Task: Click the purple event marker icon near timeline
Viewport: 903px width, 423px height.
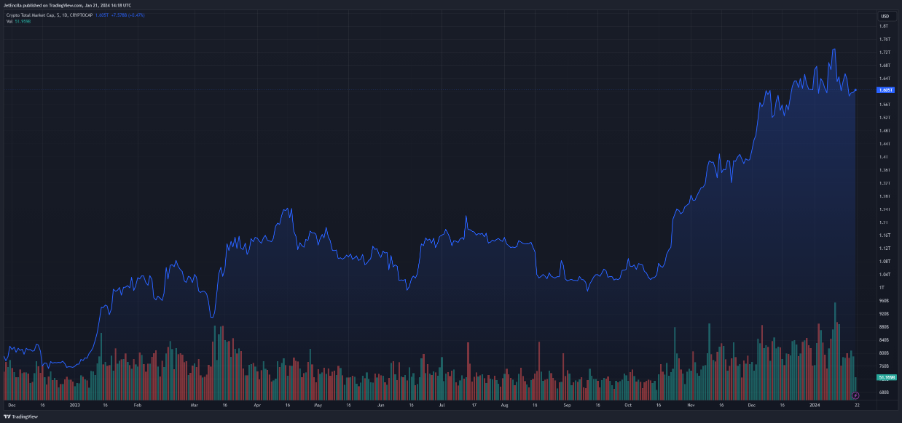Action: click(856, 395)
